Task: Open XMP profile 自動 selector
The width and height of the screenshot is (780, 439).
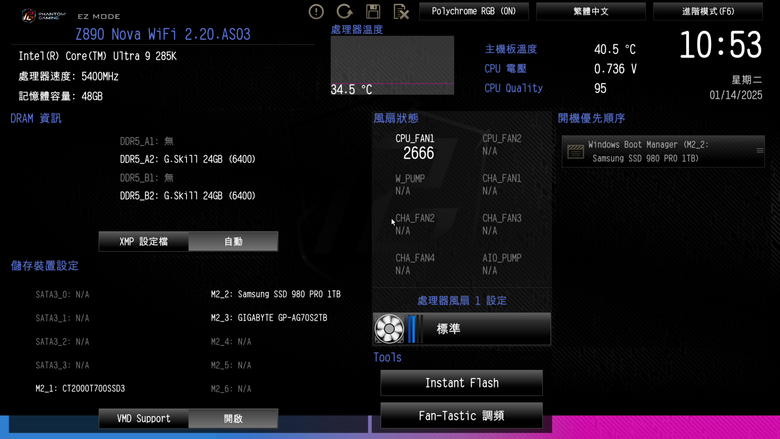Action: tap(233, 242)
